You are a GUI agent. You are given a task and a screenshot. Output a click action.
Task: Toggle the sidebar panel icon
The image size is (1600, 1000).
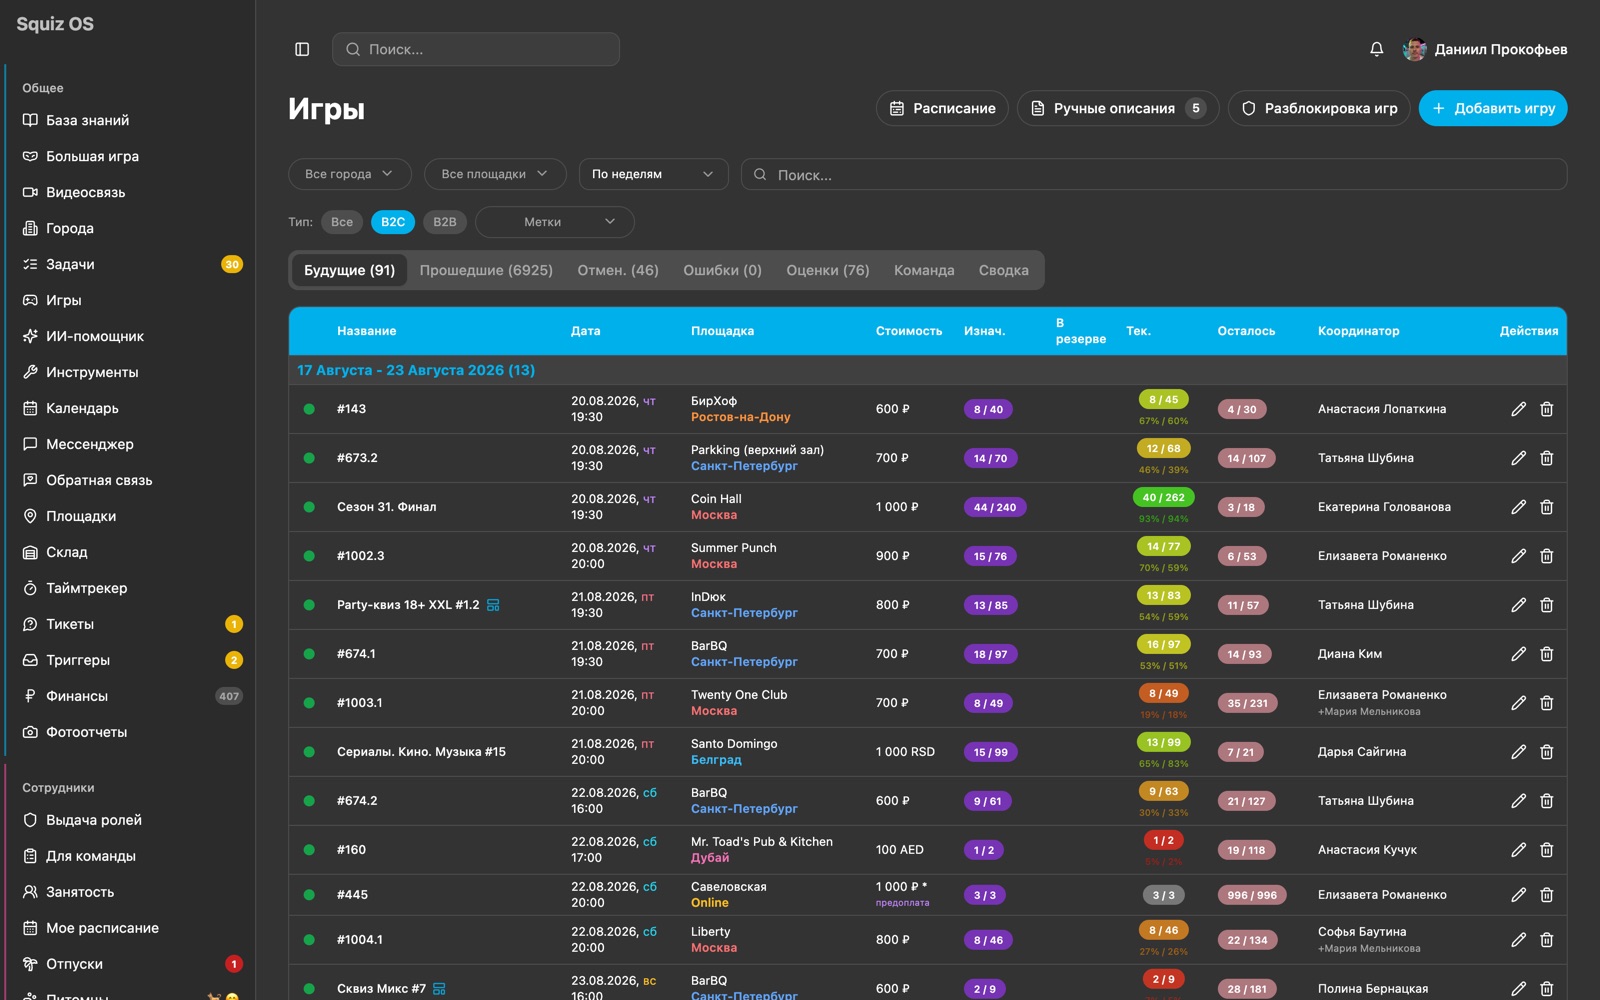click(x=302, y=49)
